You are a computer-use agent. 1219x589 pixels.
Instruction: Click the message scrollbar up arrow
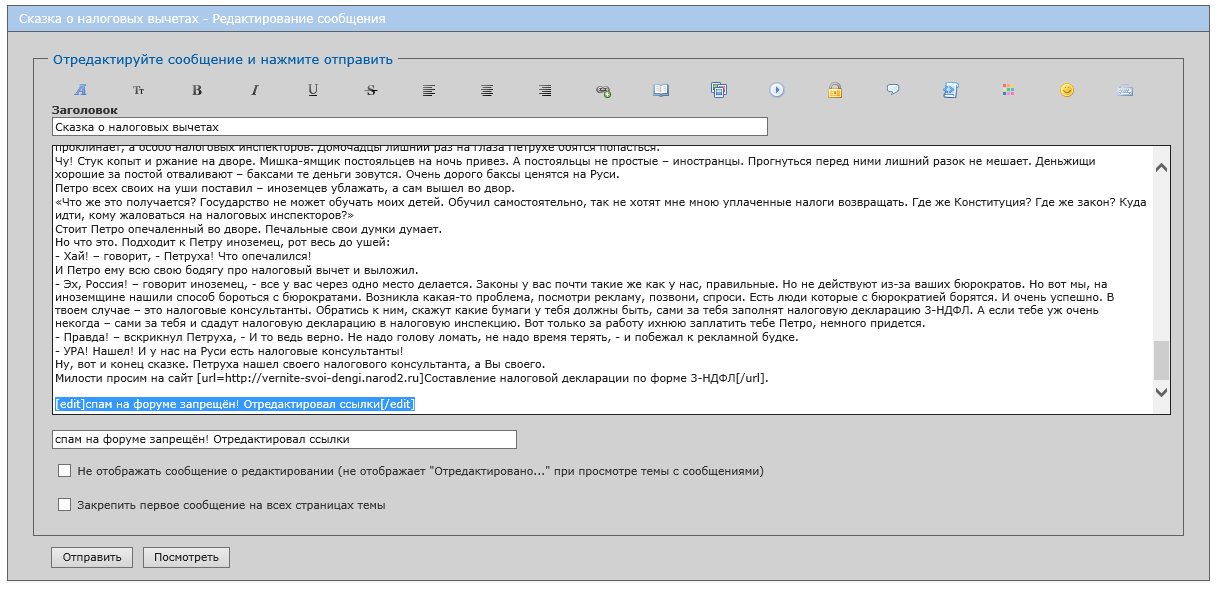click(1161, 168)
